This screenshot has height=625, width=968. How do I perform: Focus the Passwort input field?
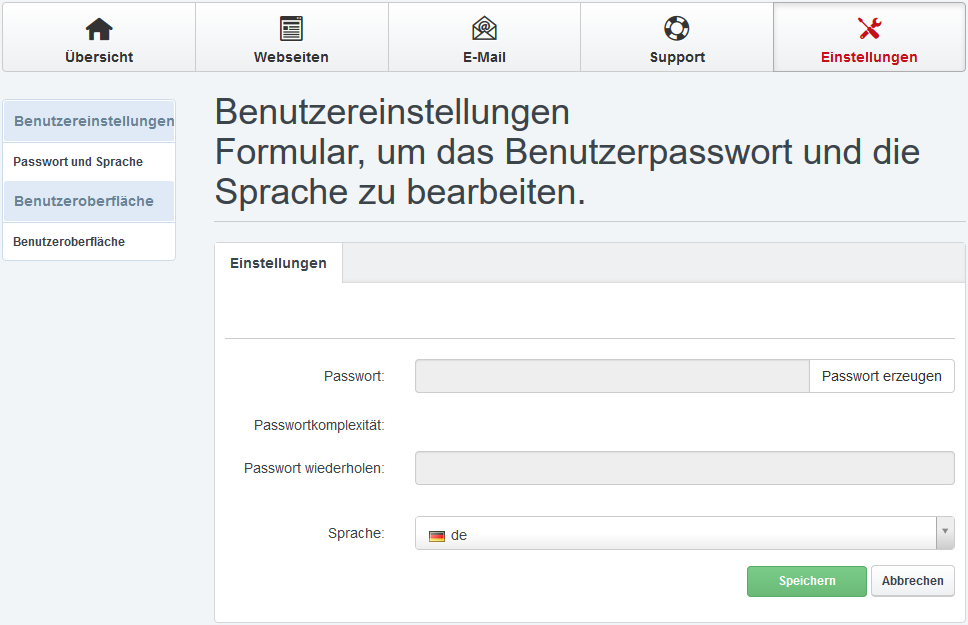point(611,377)
